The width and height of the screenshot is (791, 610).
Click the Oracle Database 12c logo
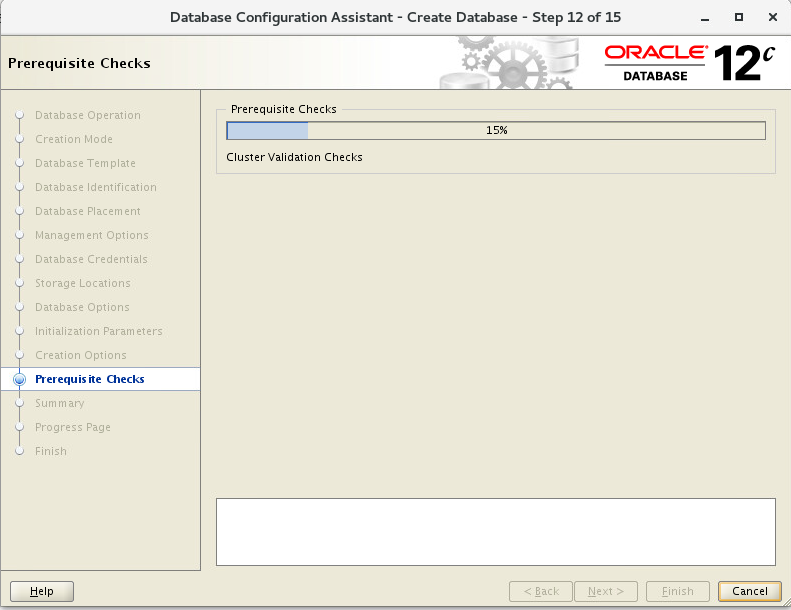pyautogui.click(x=690, y=63)
